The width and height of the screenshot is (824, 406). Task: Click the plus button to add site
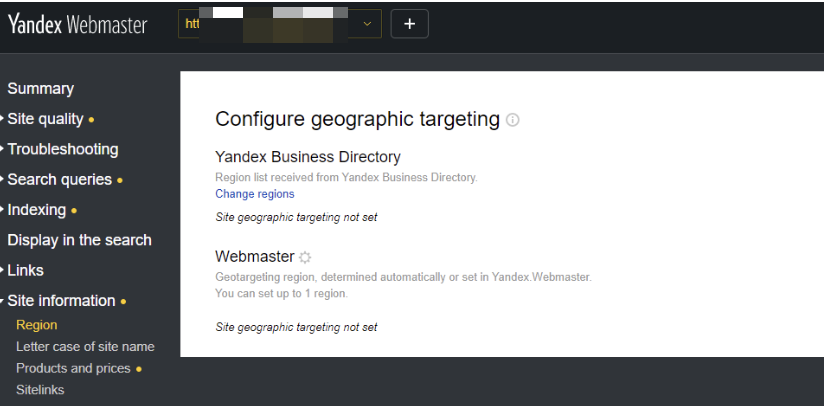pyautogui.click(x=409, y=24)
